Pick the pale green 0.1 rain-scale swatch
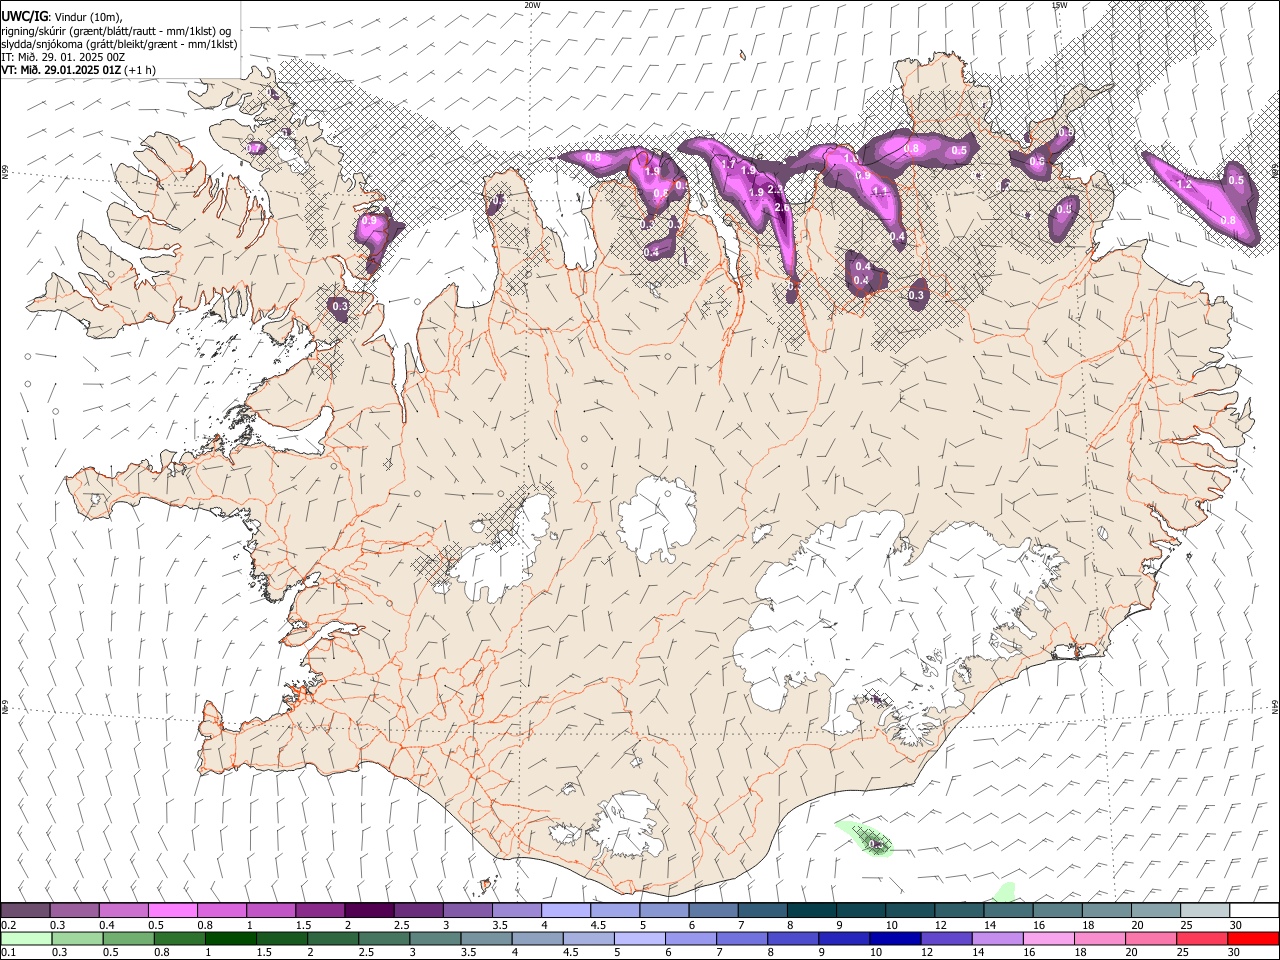 point(25,938)
